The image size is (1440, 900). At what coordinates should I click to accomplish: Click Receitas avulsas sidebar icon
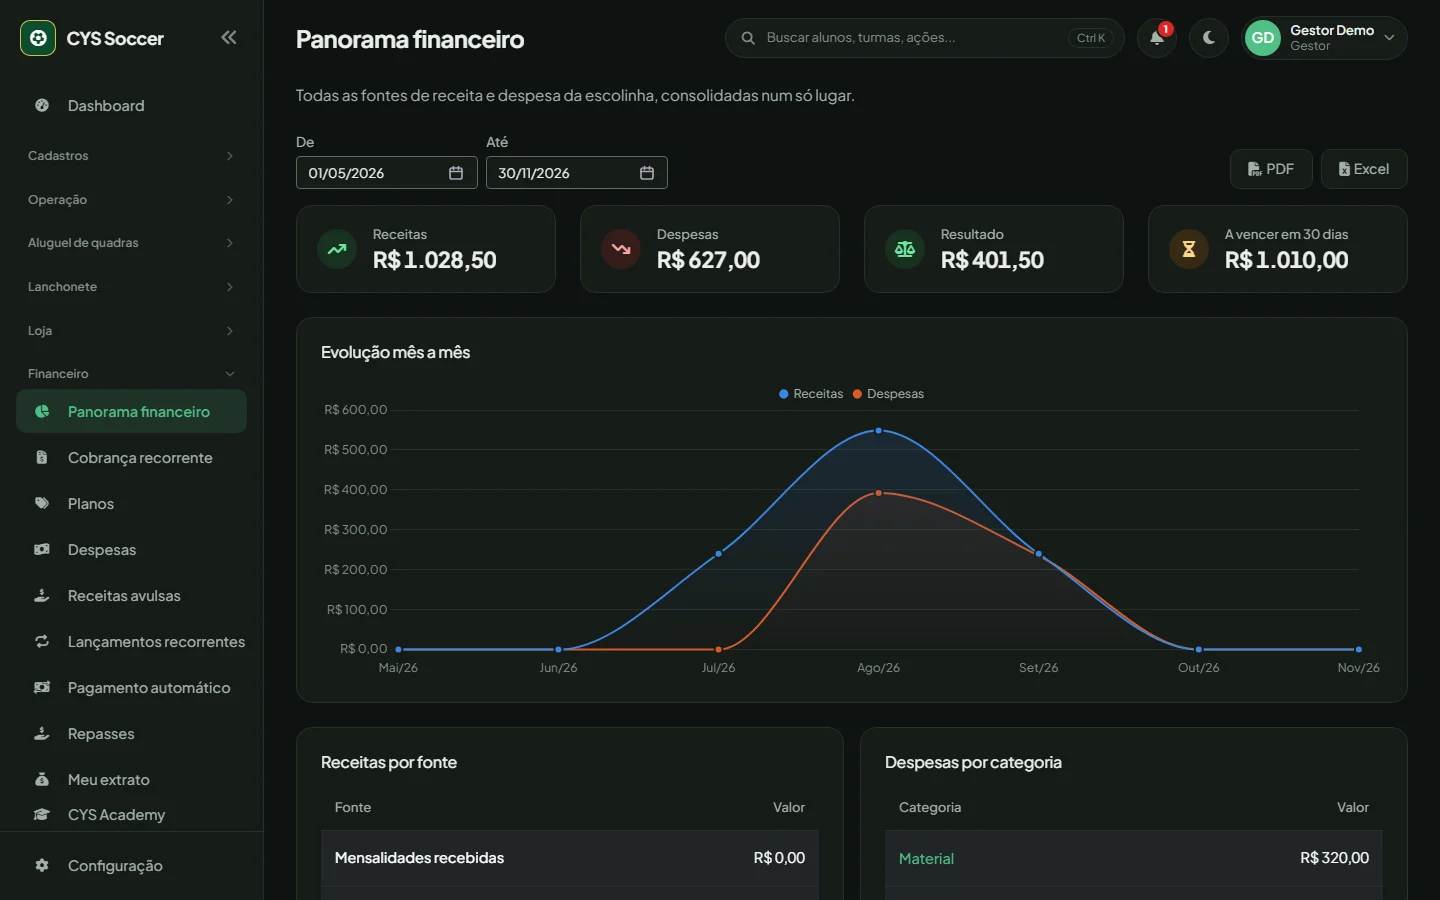tap(42, 596)
